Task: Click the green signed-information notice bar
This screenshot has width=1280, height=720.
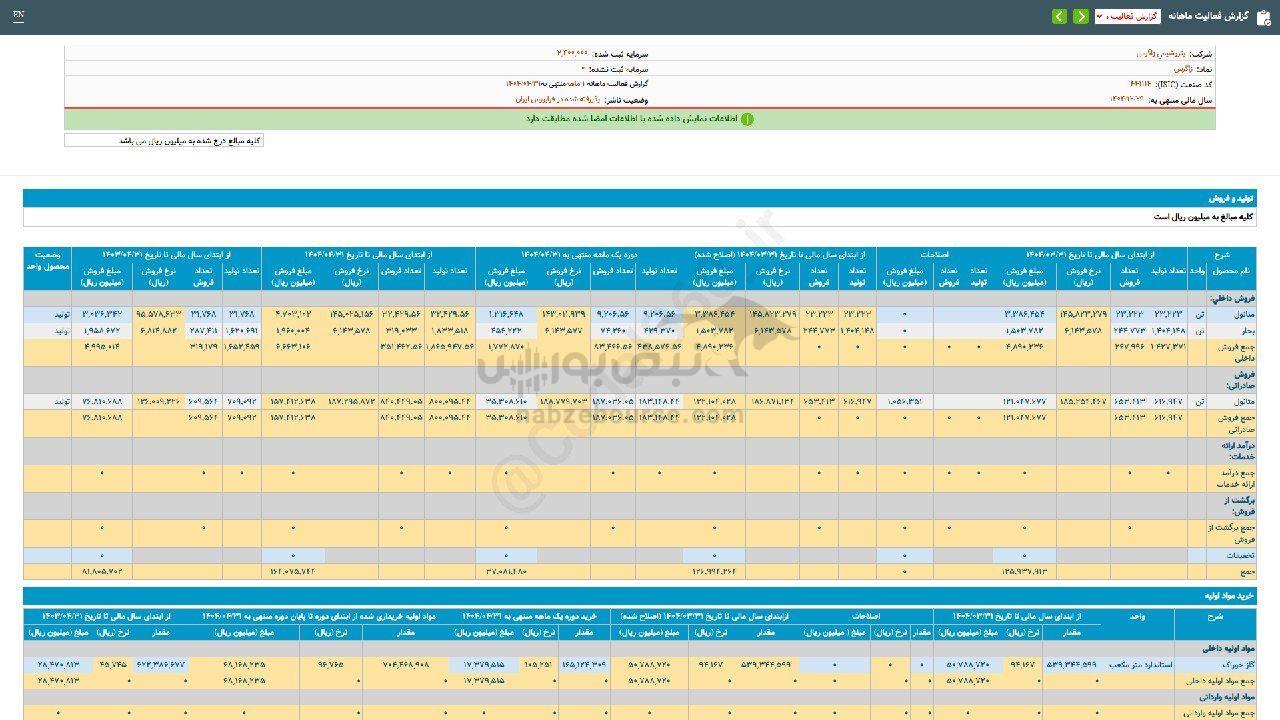Action: 640,119
